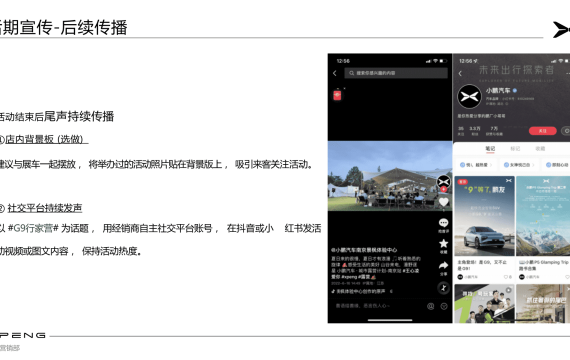Open the 35 following count
Screen dimensions: 570x360
coord(461,131)
